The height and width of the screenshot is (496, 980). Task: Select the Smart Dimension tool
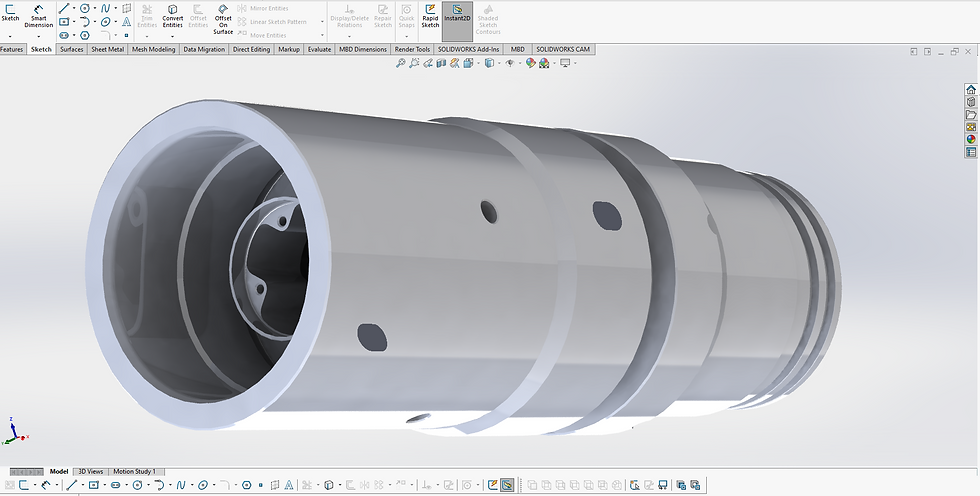pos(38,17)
